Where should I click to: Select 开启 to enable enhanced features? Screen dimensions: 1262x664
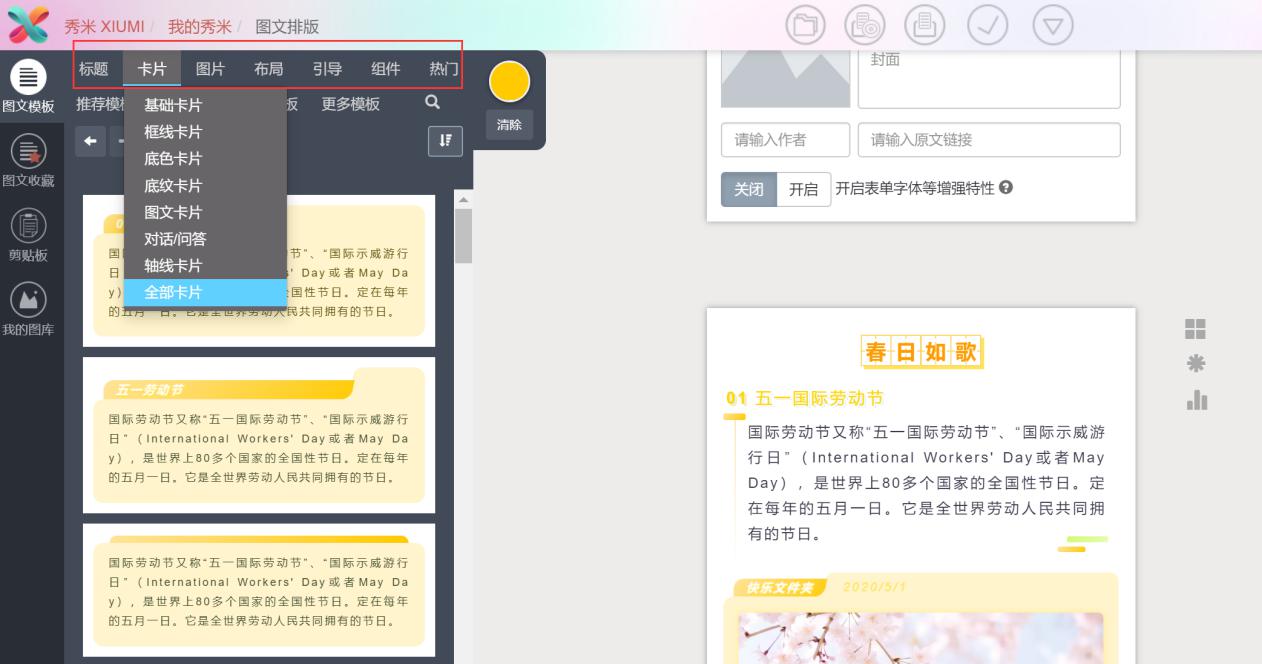(x=803, y=189)
